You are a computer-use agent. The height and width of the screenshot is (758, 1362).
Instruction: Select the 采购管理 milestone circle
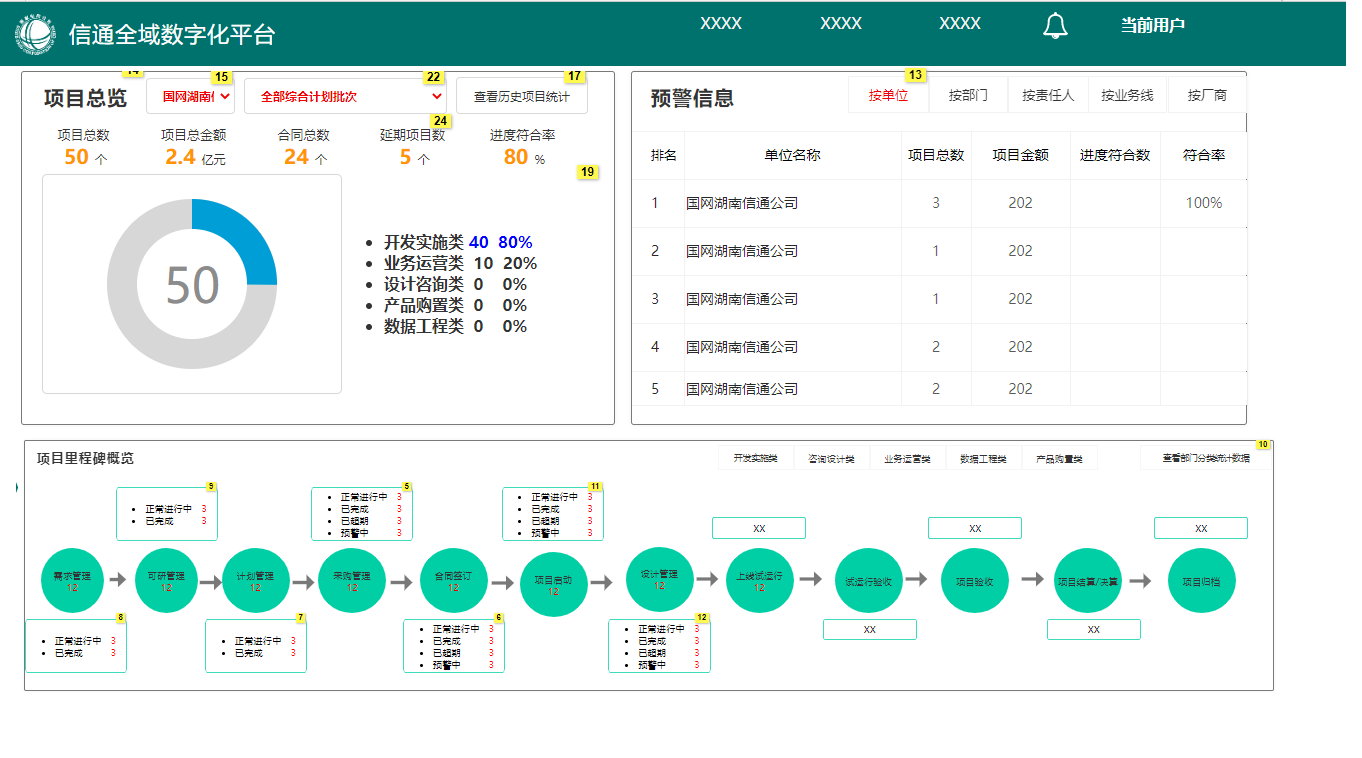click(x=352, y=581)
